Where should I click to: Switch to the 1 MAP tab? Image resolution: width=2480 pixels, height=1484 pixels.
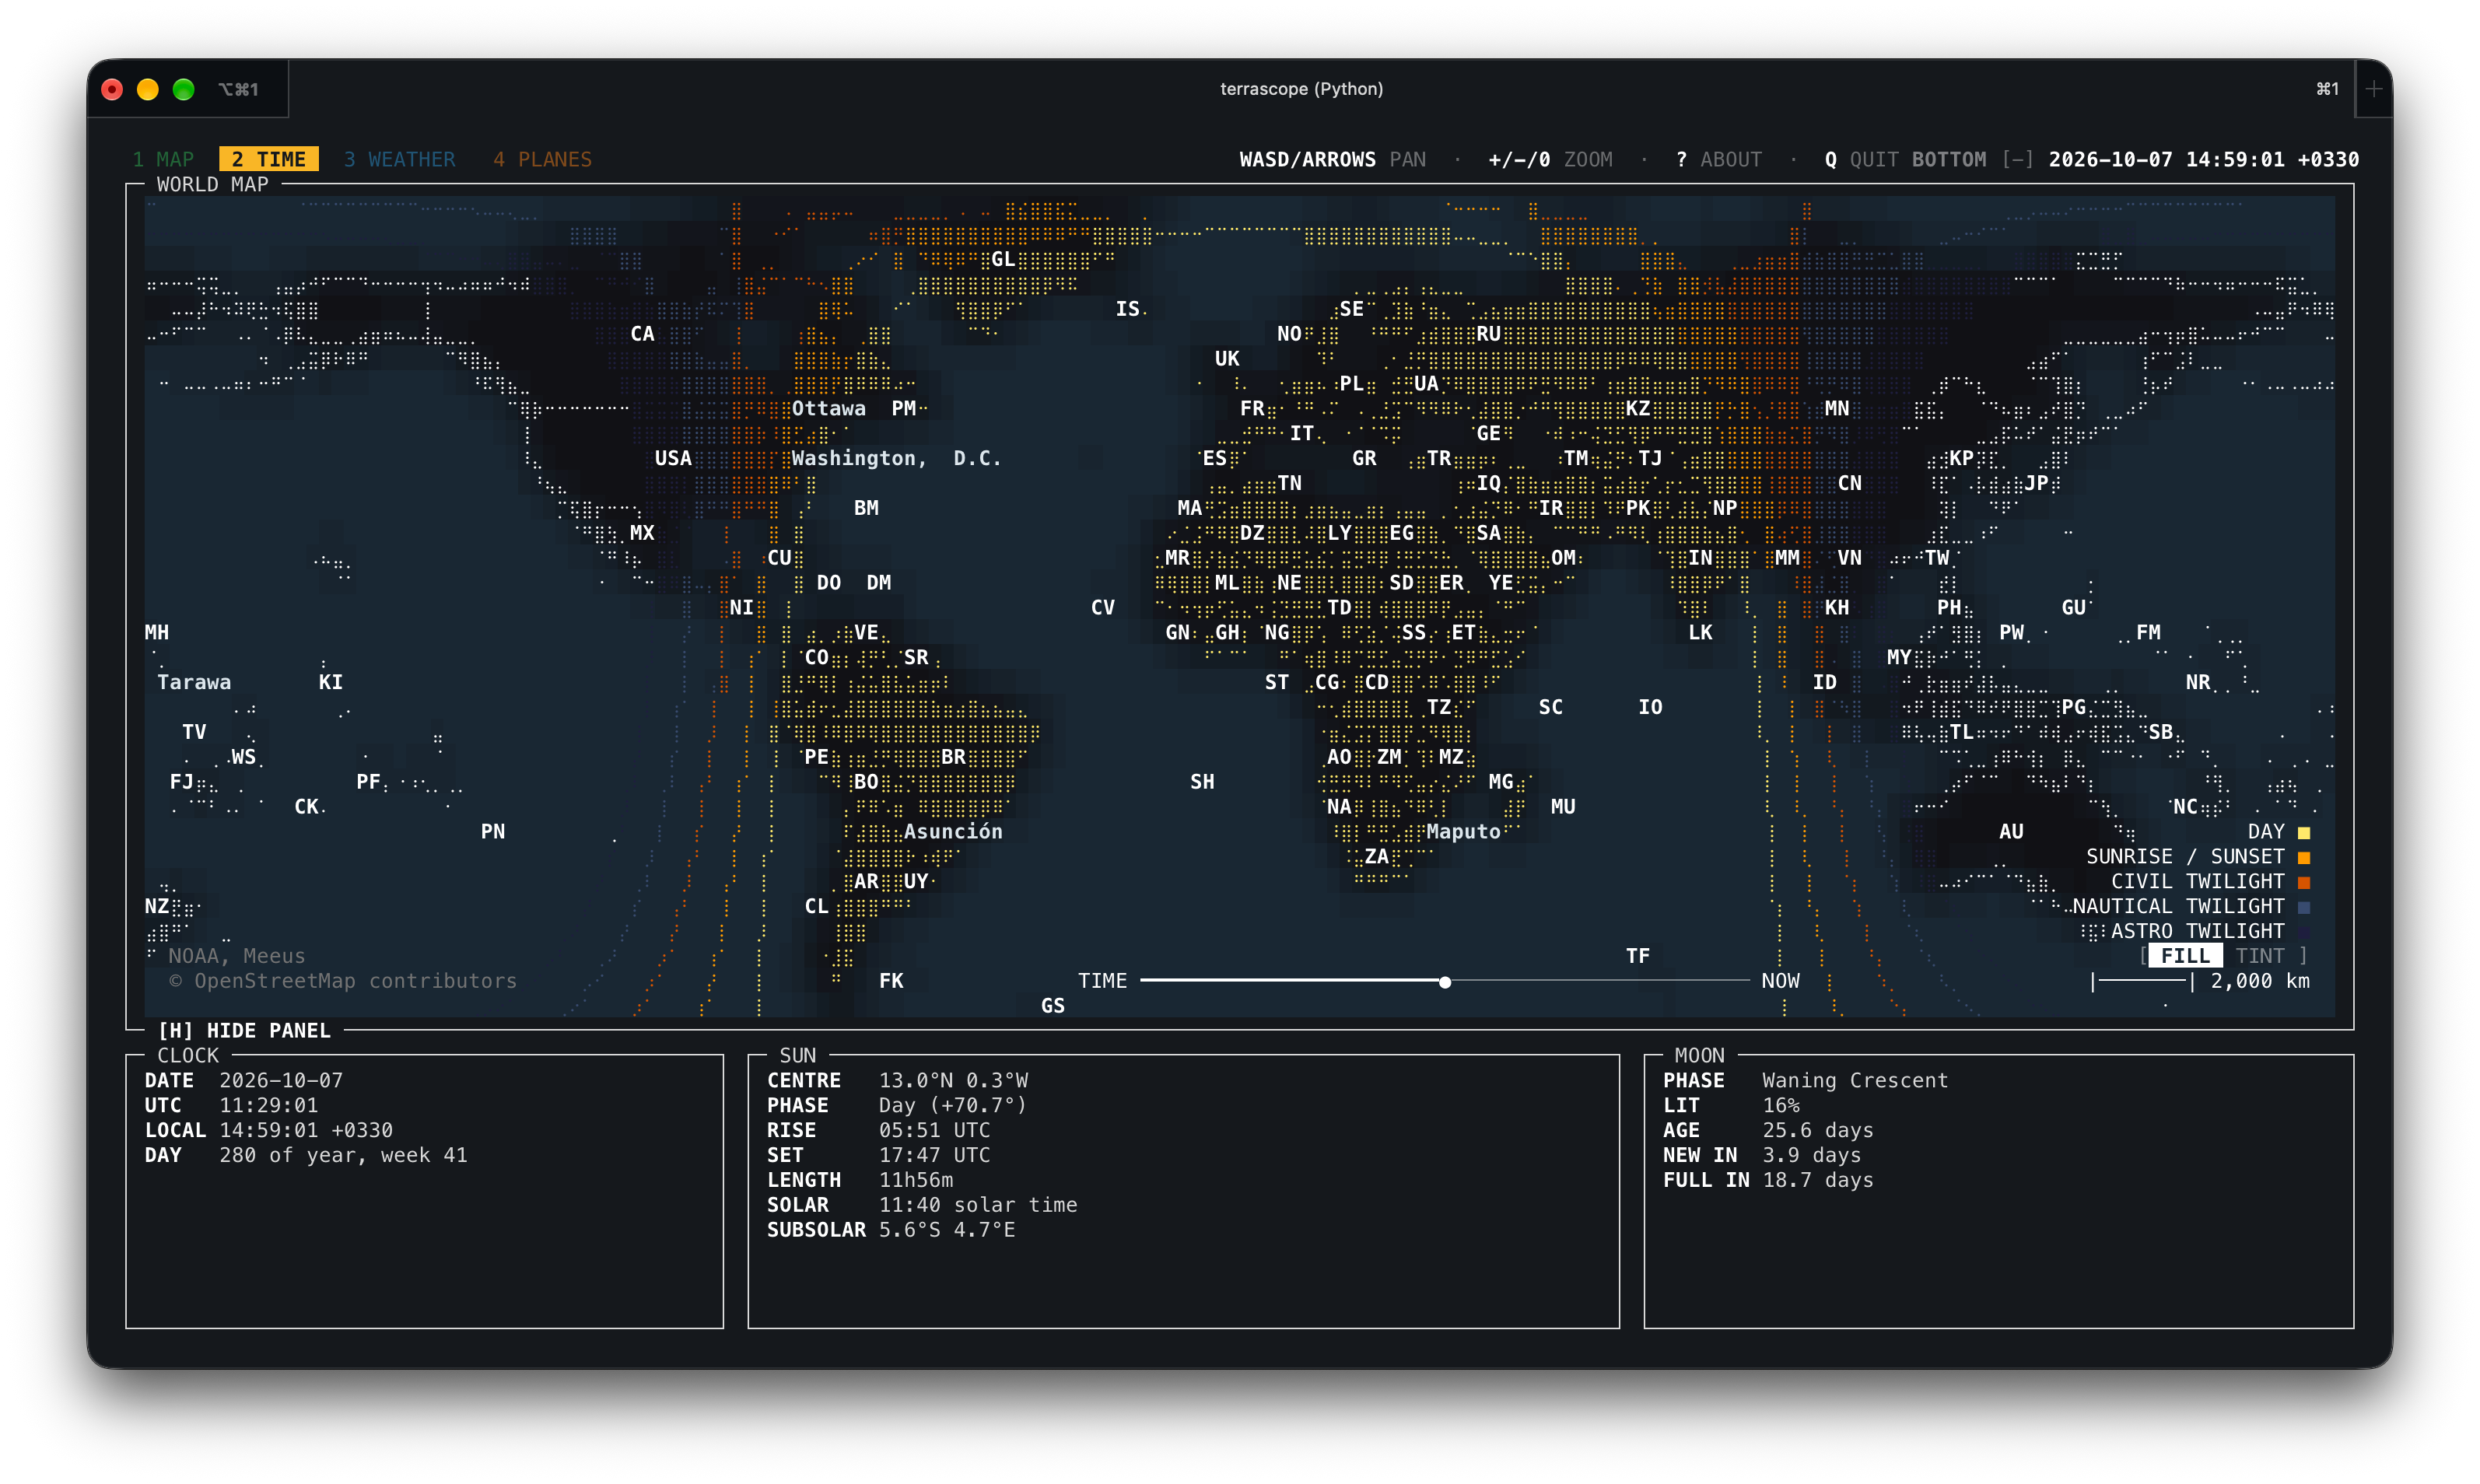click(163, 159)
